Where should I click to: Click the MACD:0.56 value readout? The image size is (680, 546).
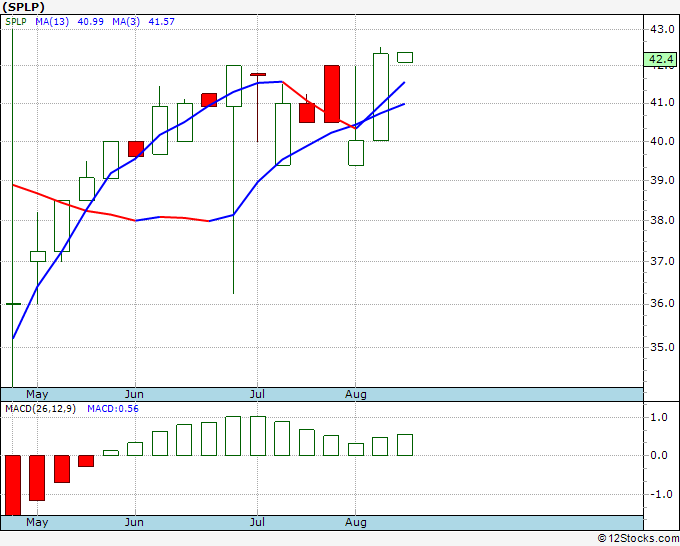113,409
